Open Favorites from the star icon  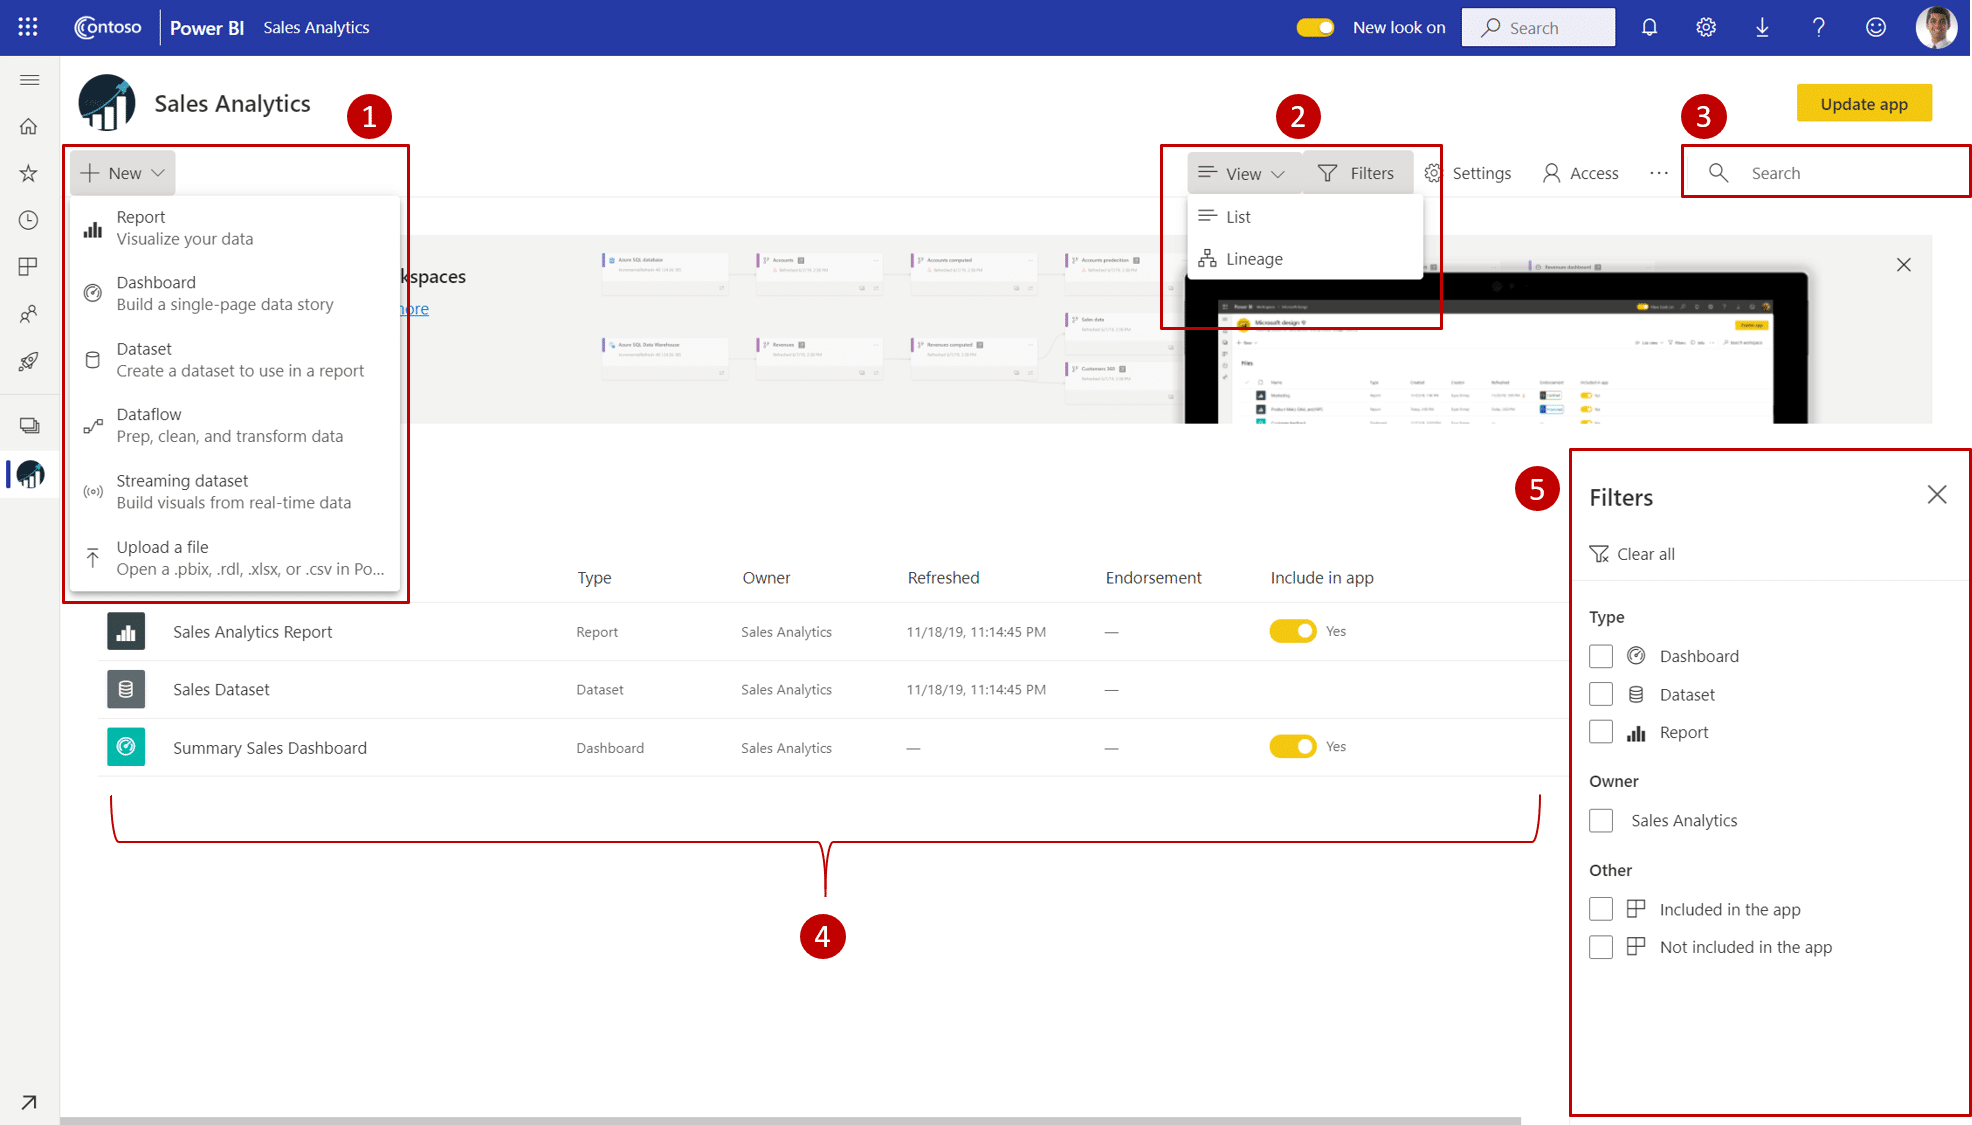28,173
